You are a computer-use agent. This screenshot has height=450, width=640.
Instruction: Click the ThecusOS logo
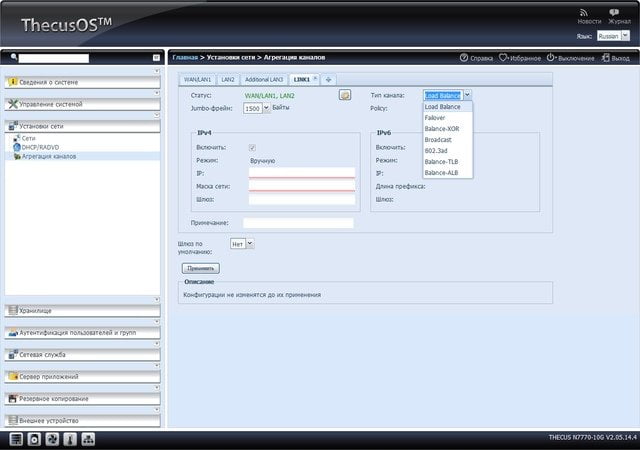point(66,25)
